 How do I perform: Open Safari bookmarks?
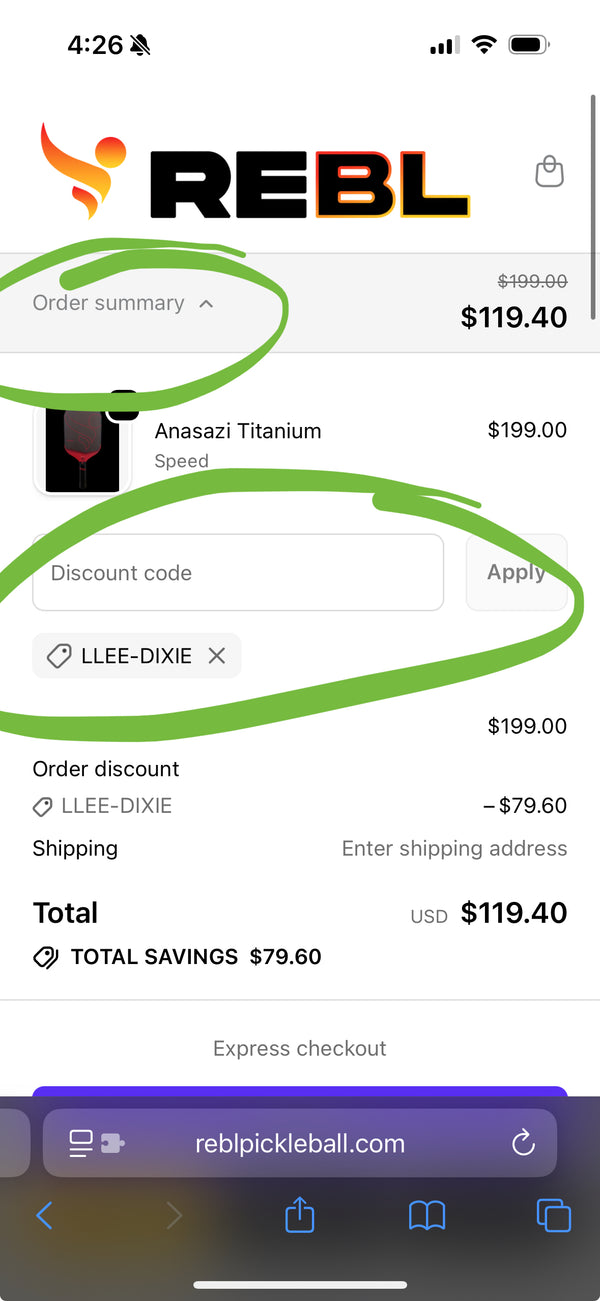[x=427, y=1215]
